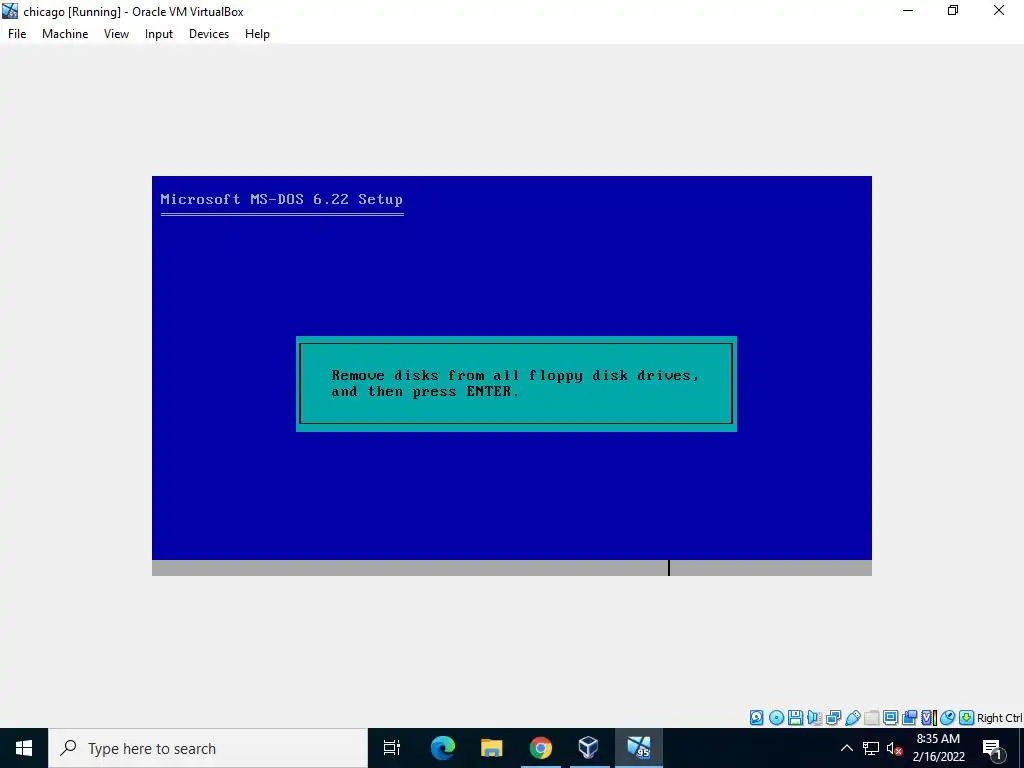
Task: Click the floppy disk status icon
Action: point(795,718)
